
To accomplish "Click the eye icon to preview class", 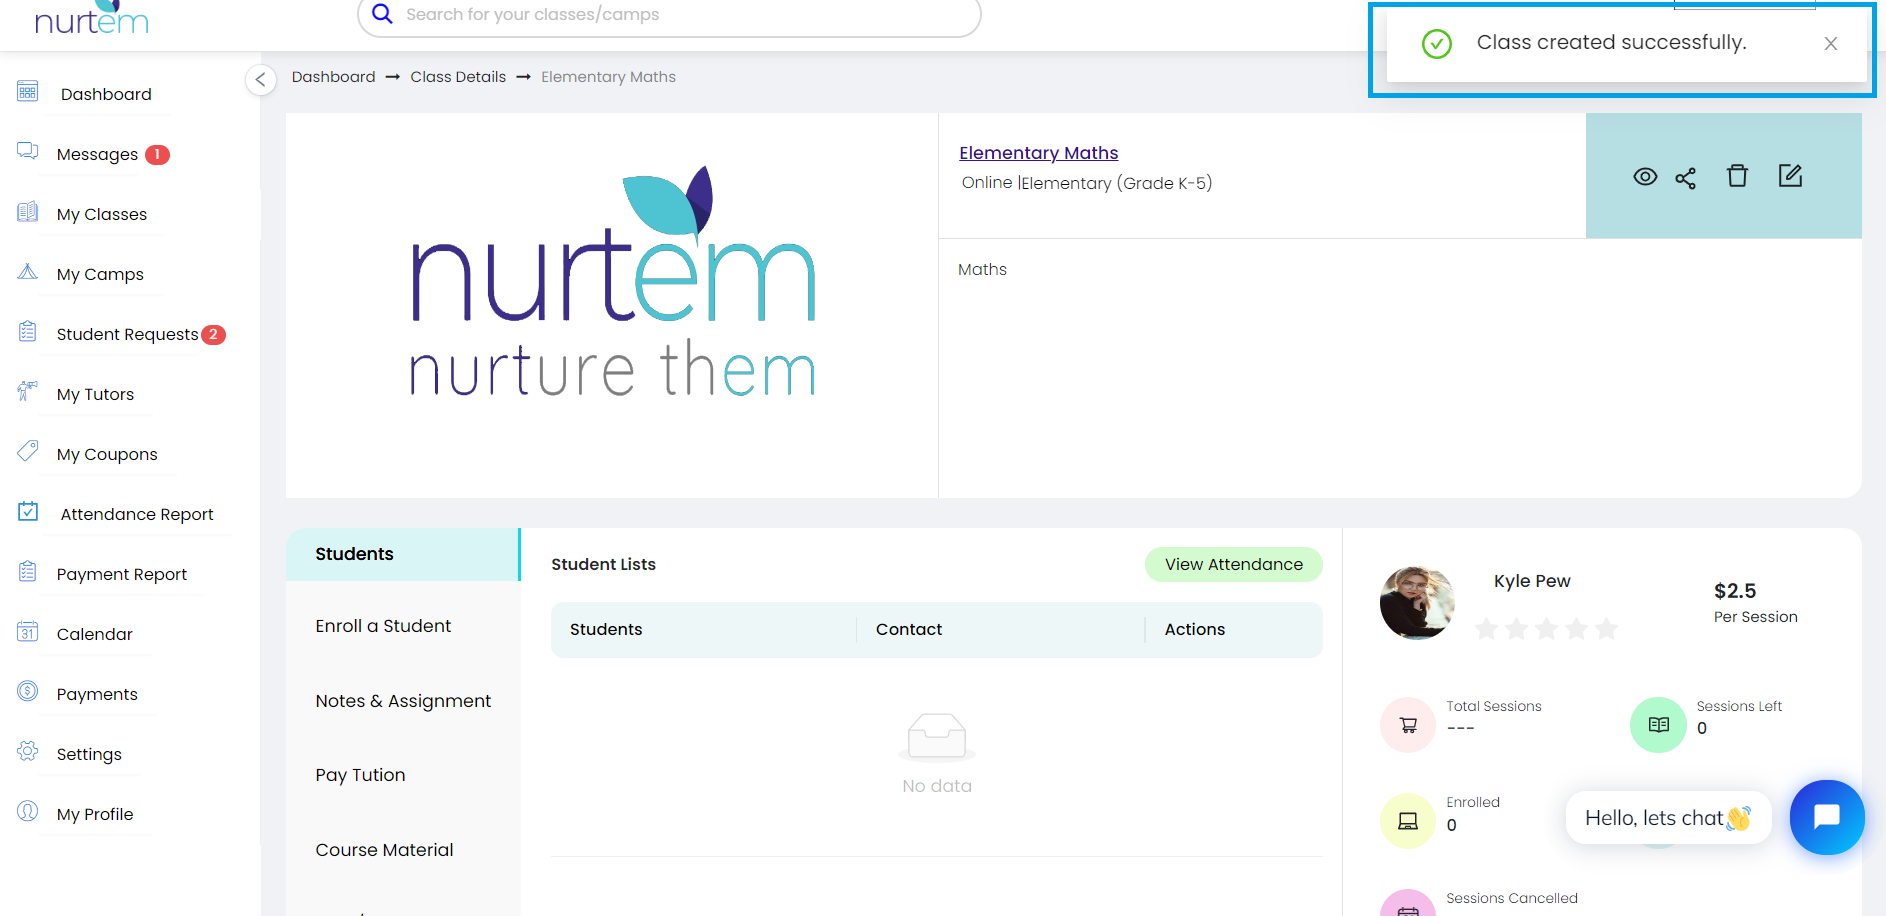I will click(x=1645, y=177).
